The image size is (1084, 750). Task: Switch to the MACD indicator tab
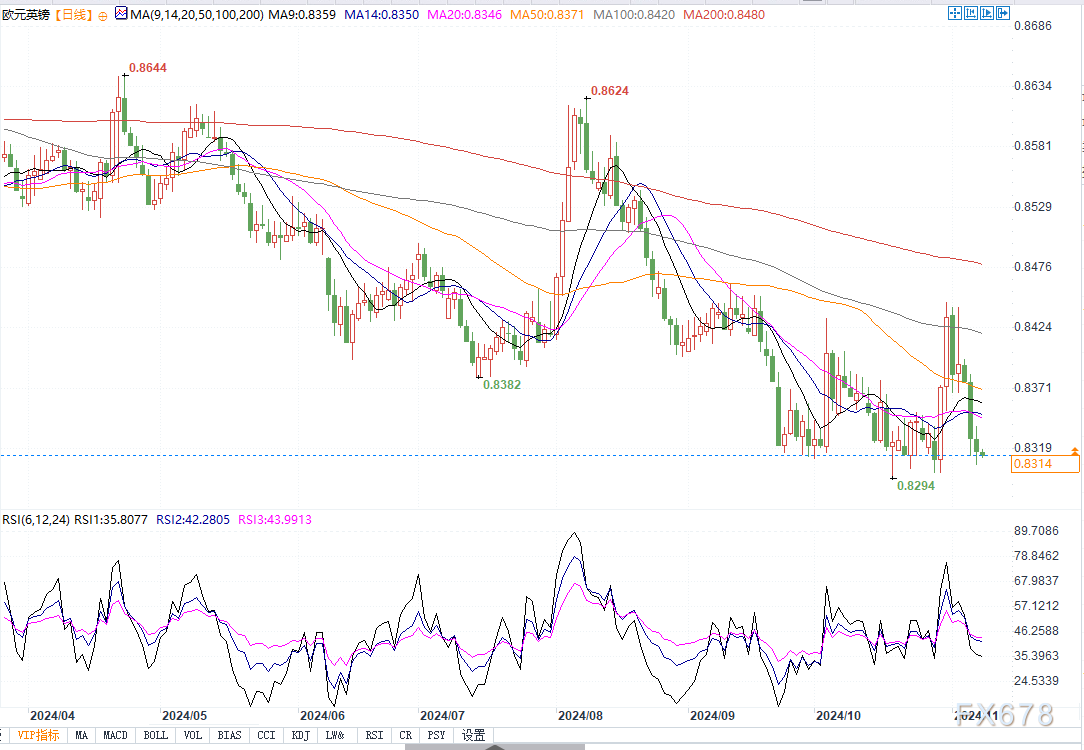[115, 735]
